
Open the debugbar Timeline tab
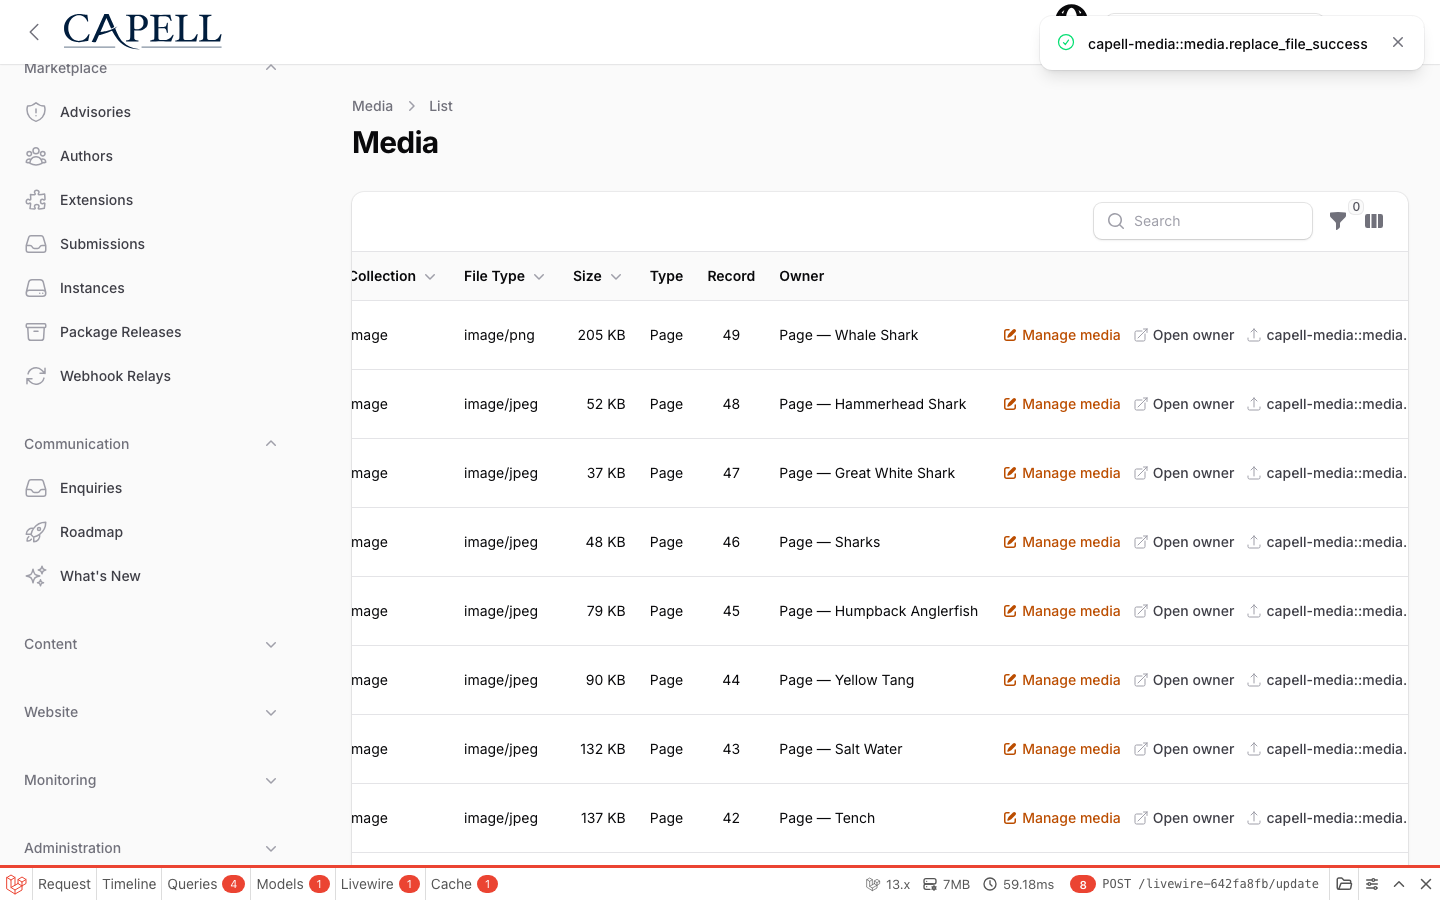tap(129, 884)
